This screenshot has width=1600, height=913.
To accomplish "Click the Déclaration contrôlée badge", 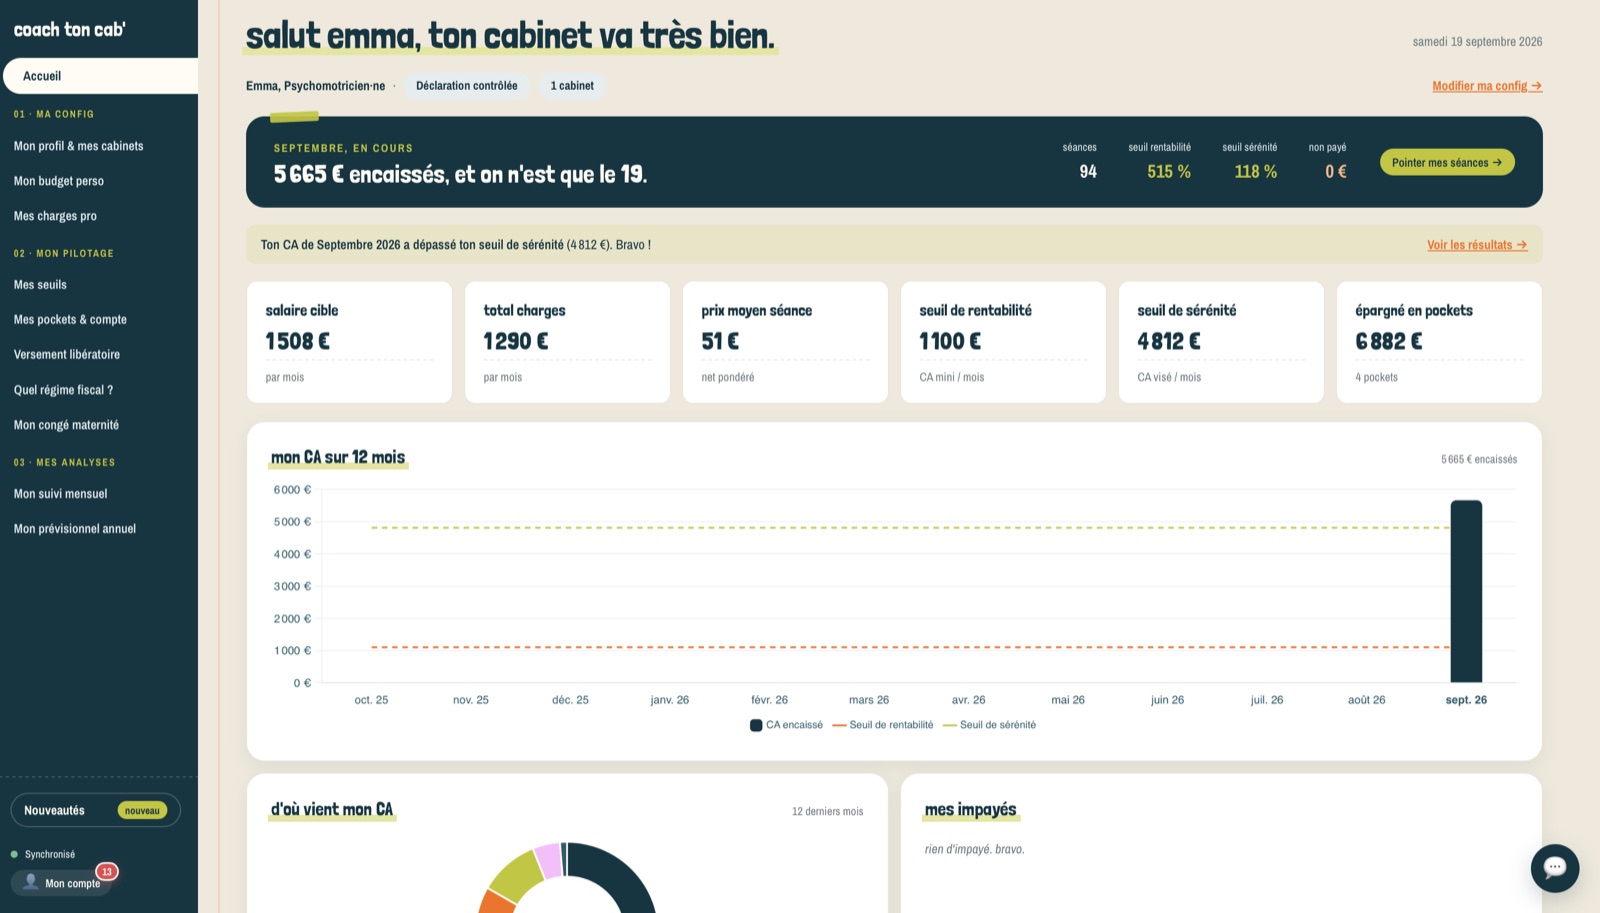I will [467, 86].
